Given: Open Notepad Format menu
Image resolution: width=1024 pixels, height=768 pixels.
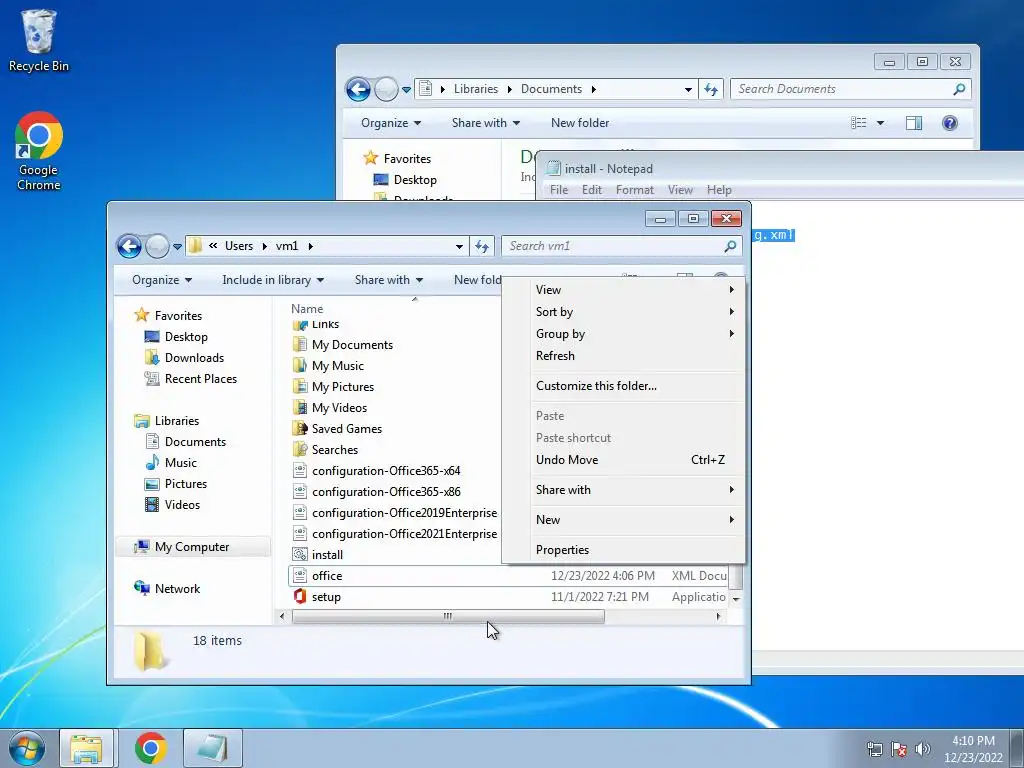Looking at the screenshot, I should click(635, 190).
